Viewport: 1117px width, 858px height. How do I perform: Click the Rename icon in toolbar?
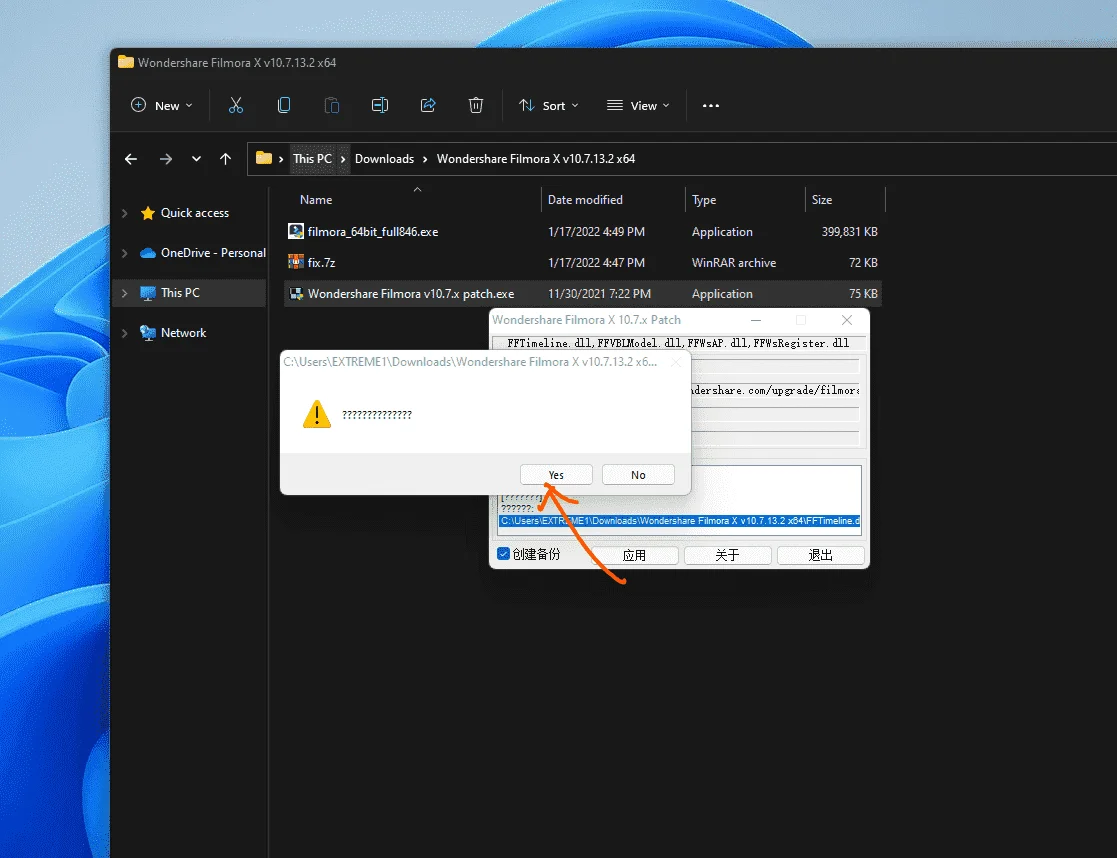pos(380,105)
